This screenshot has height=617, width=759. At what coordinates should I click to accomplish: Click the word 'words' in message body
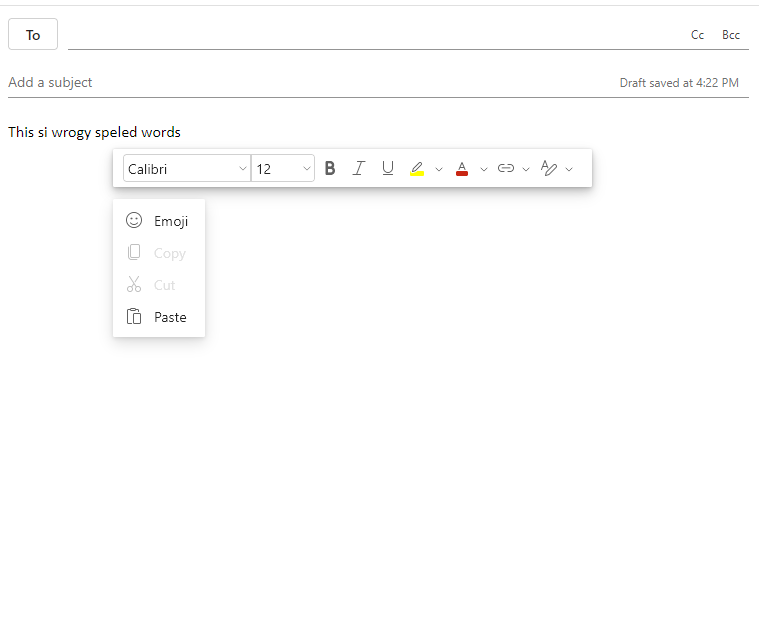(161, 133)
